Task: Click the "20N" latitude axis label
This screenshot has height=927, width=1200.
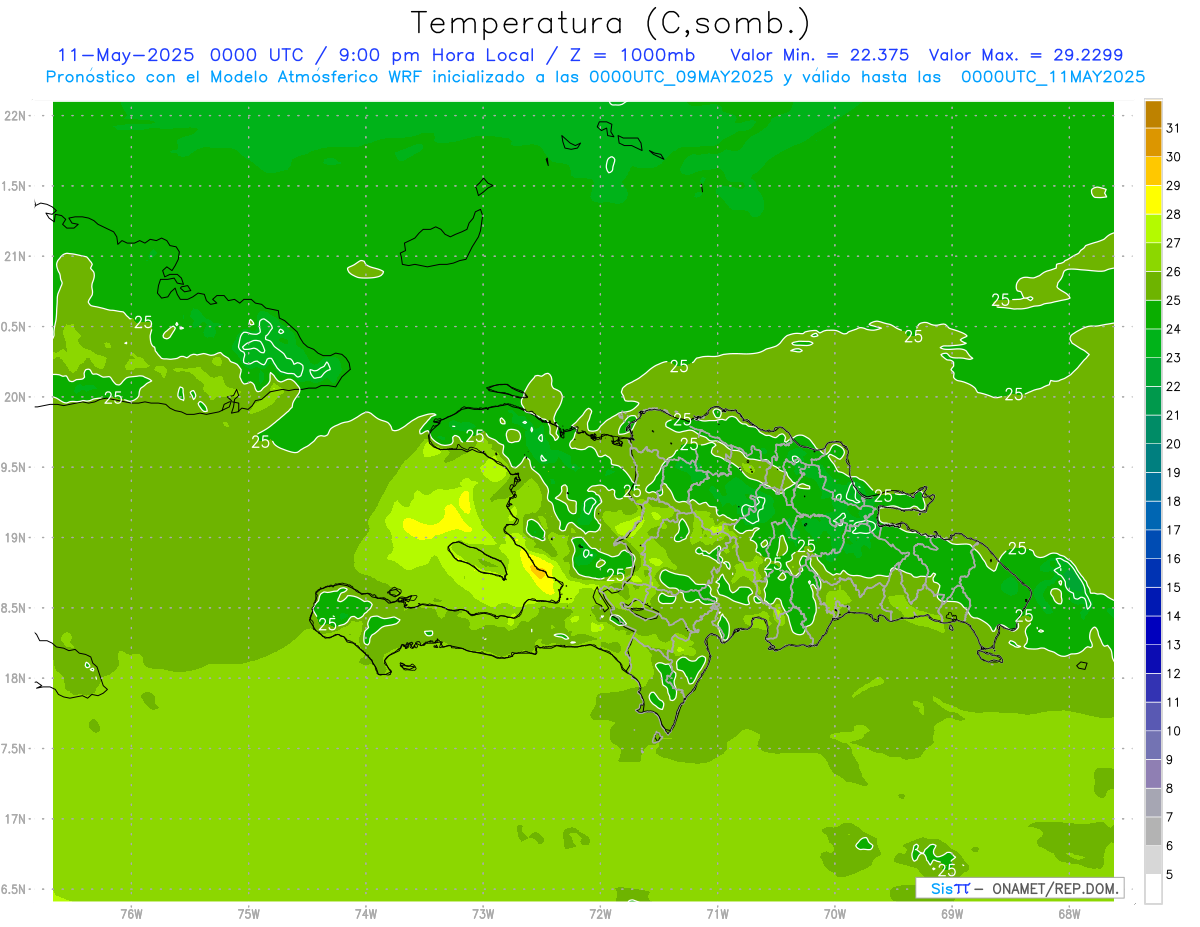Action: [x=15, y=397]
